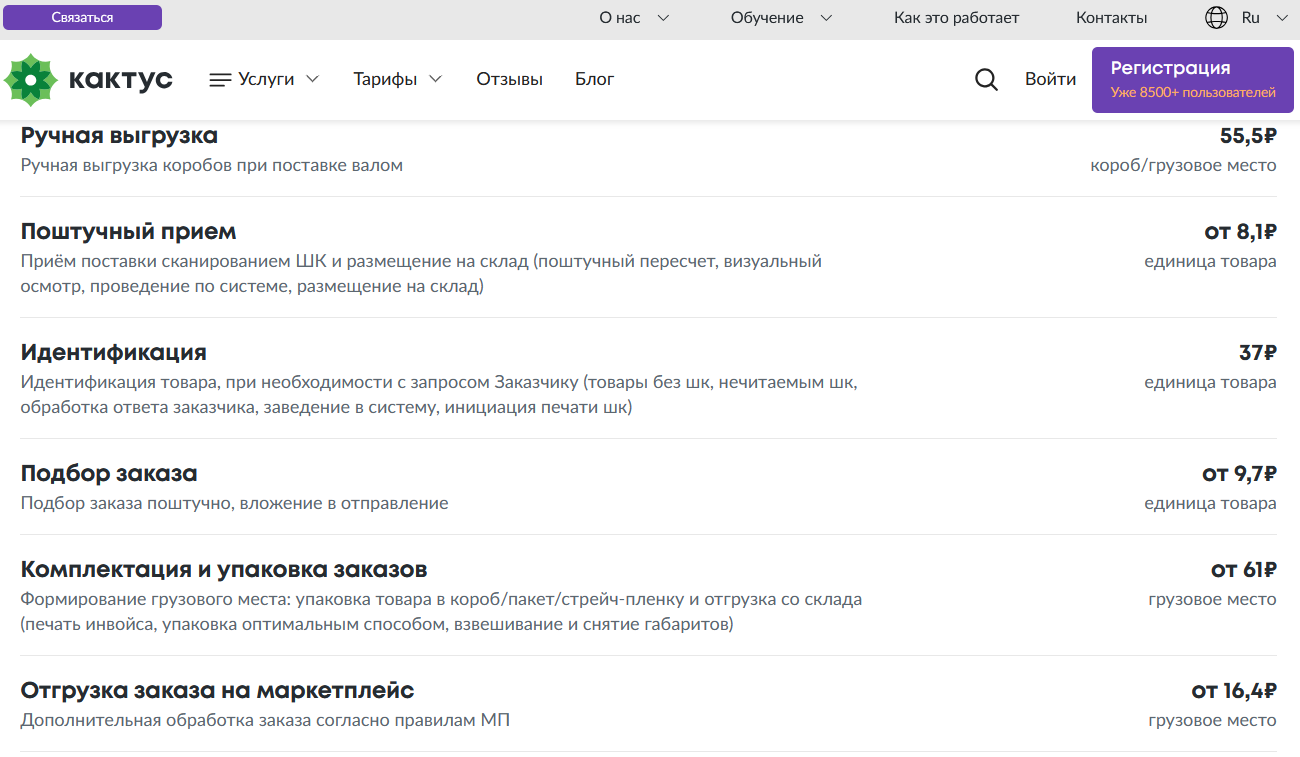Click the Комплектация и упаковка заказов heading

click(x=224, y=569)
